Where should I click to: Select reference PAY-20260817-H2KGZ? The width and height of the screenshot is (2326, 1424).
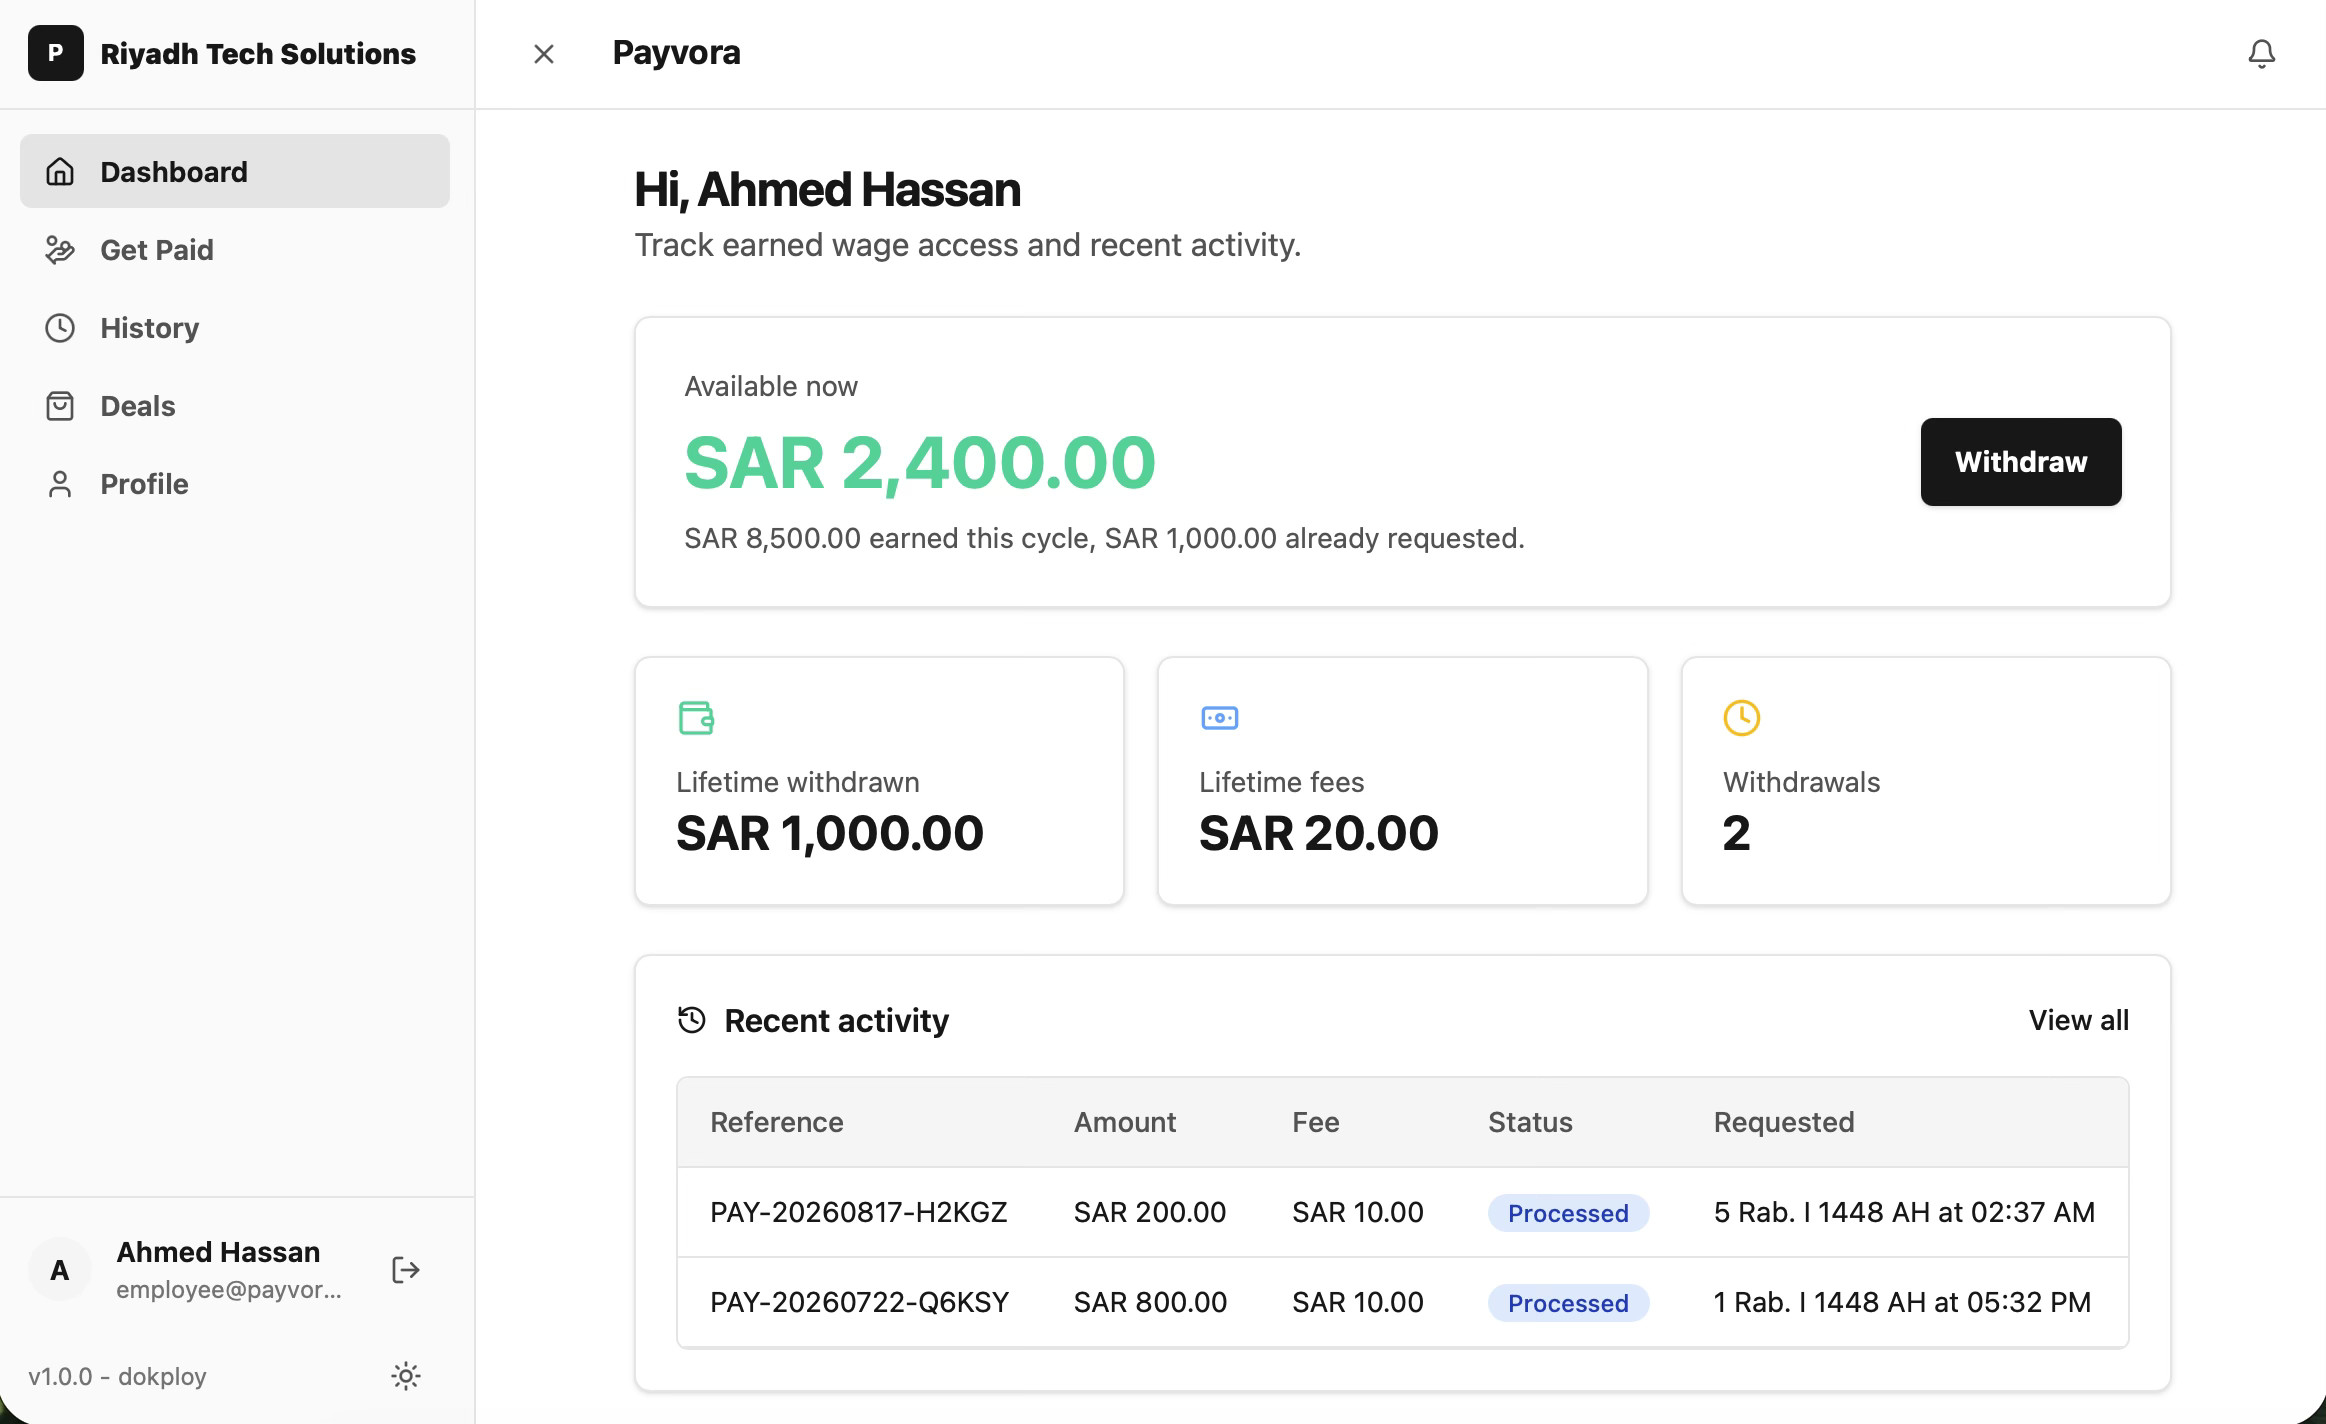[x=858, y=1211]
